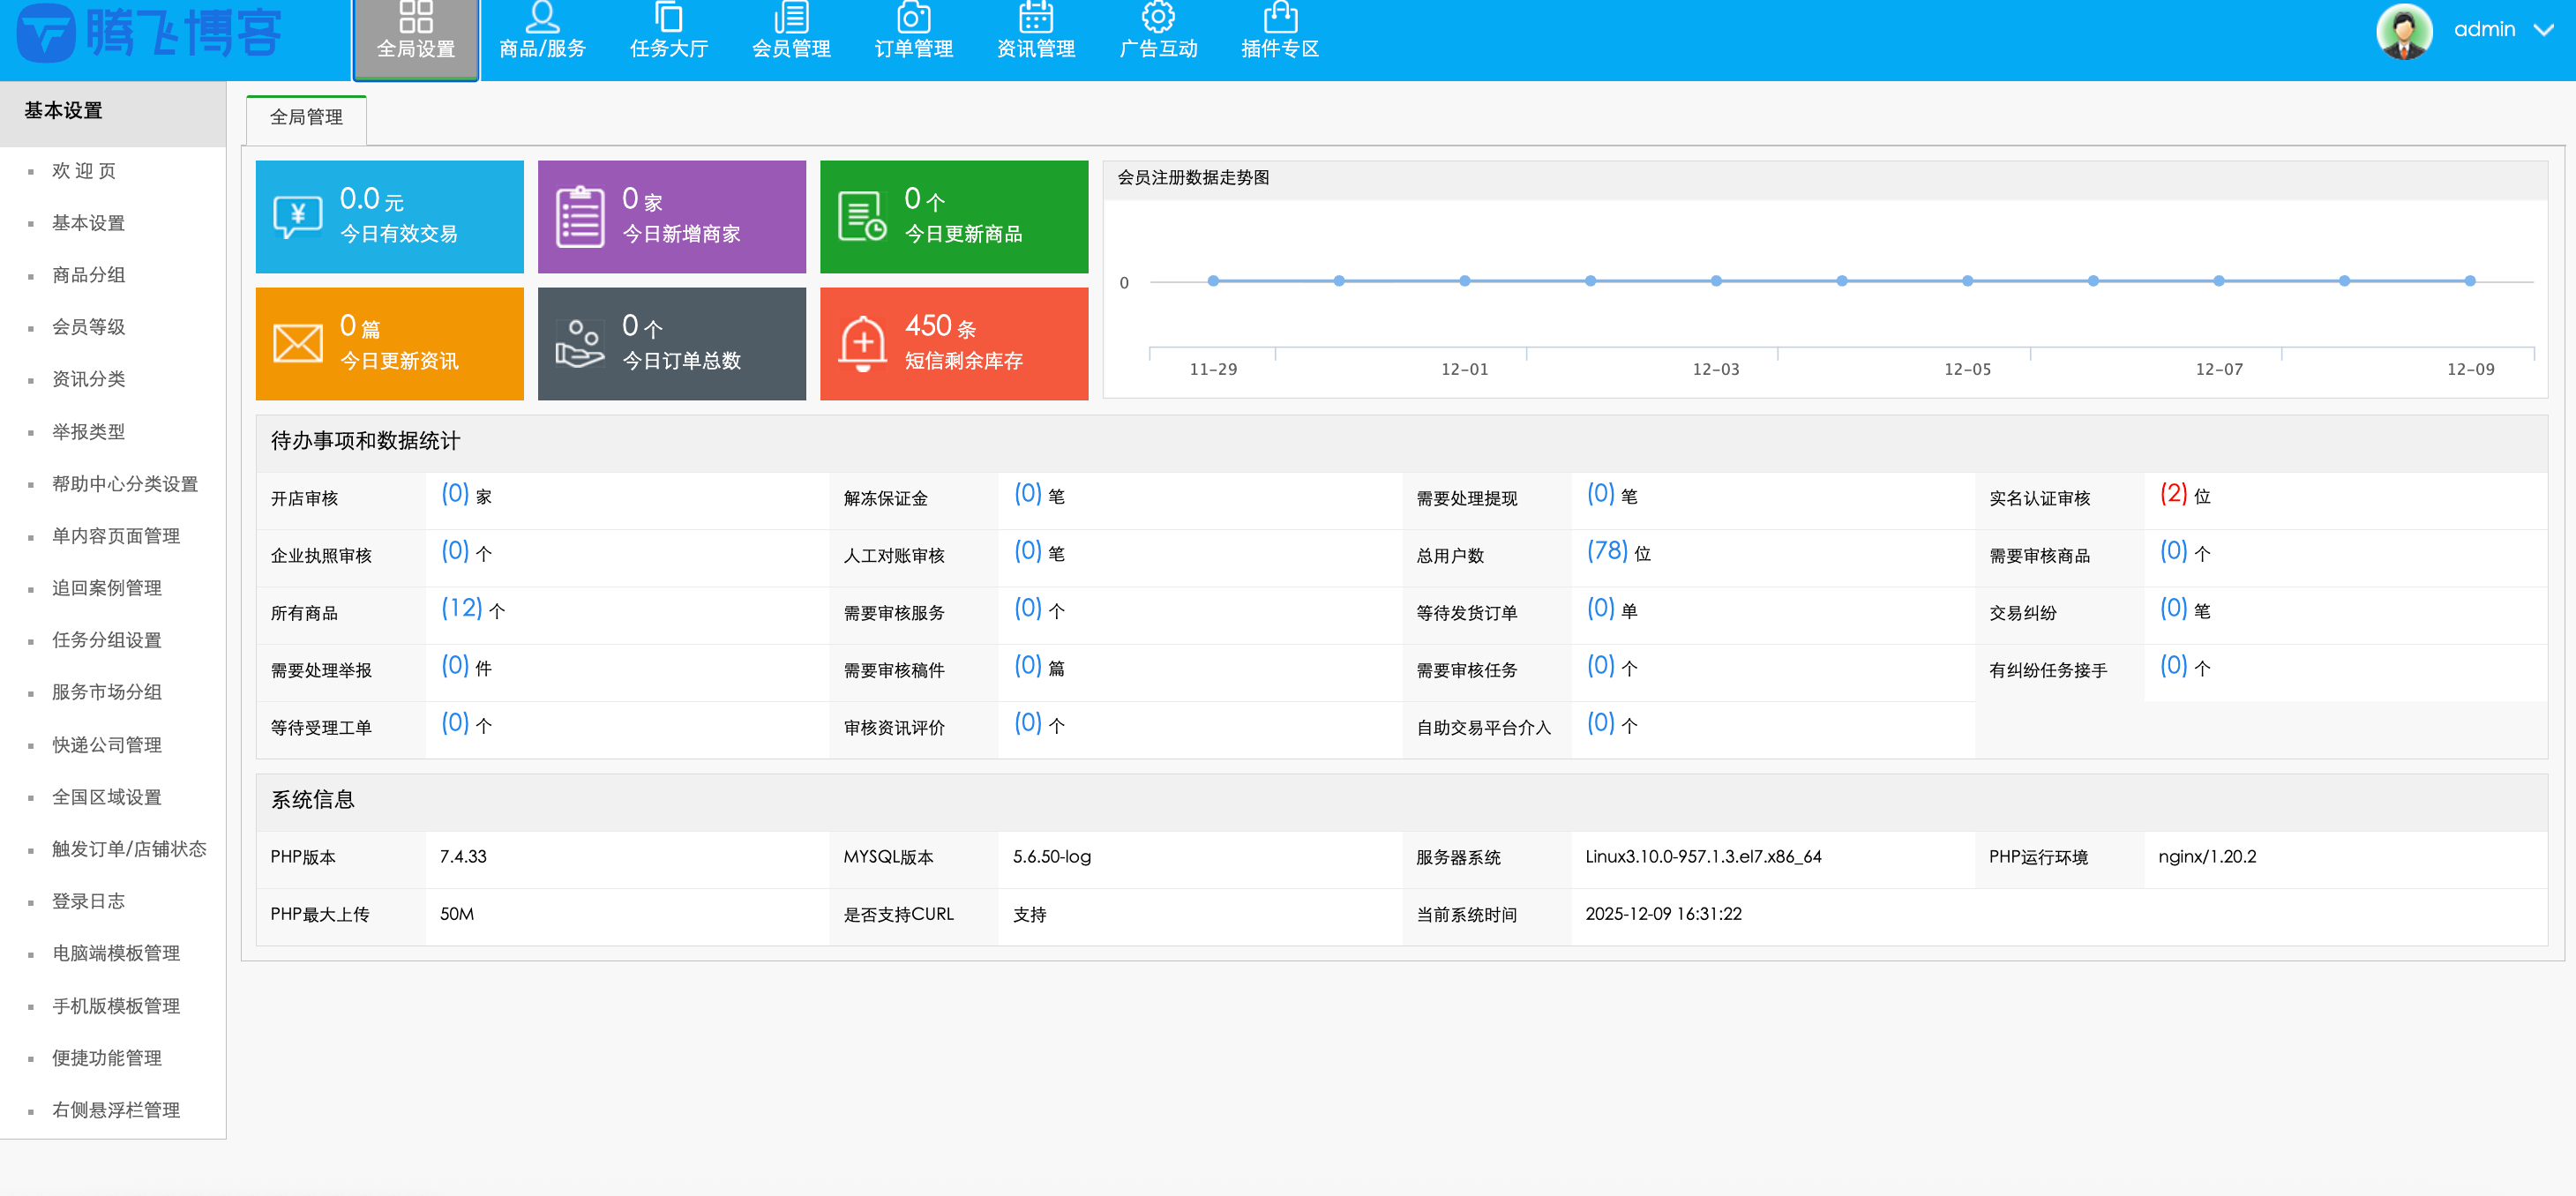2576x1196 pixels.
Task: Switch to the 全局管理 tab
Action: (305, 118)
